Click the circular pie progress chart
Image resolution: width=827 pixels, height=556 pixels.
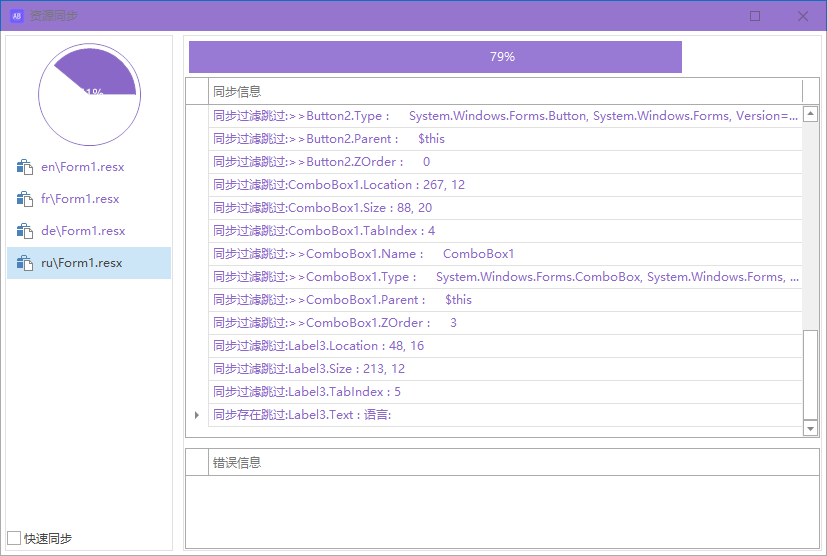click(x=89, y=94)
